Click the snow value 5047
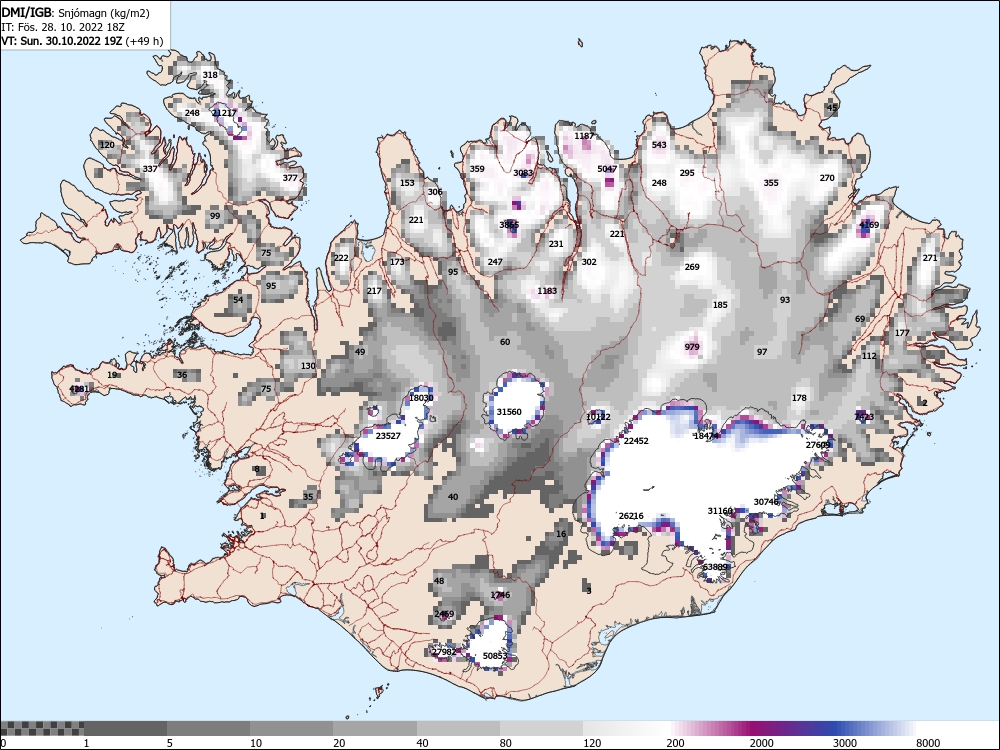Image resolution: width=1000 pixels, height=750 pixels. click(x=607, y=169)
